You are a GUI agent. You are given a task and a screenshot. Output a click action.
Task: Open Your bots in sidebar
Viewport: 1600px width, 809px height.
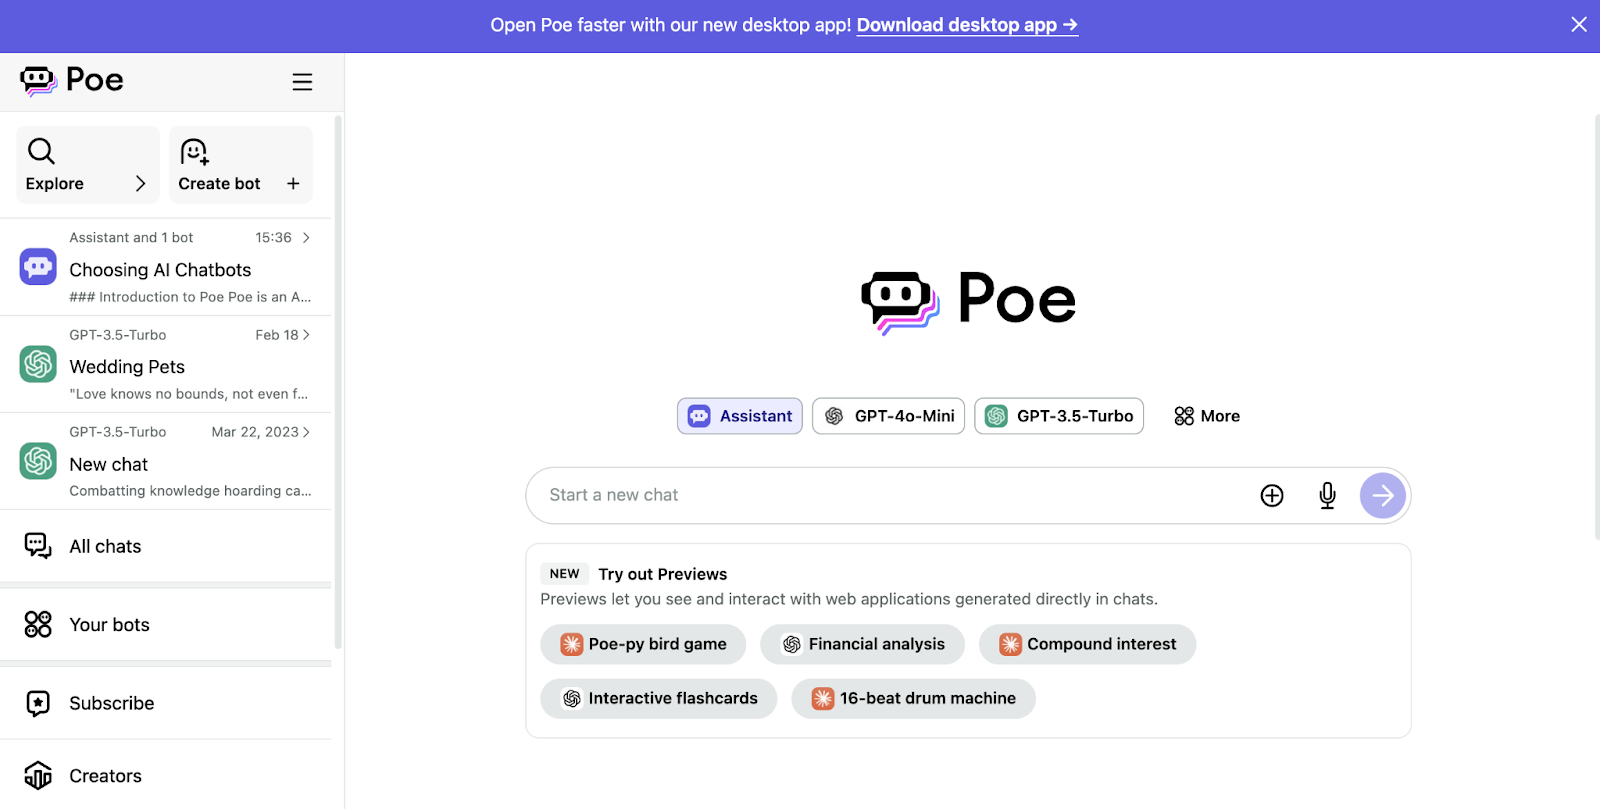(109, 625)
